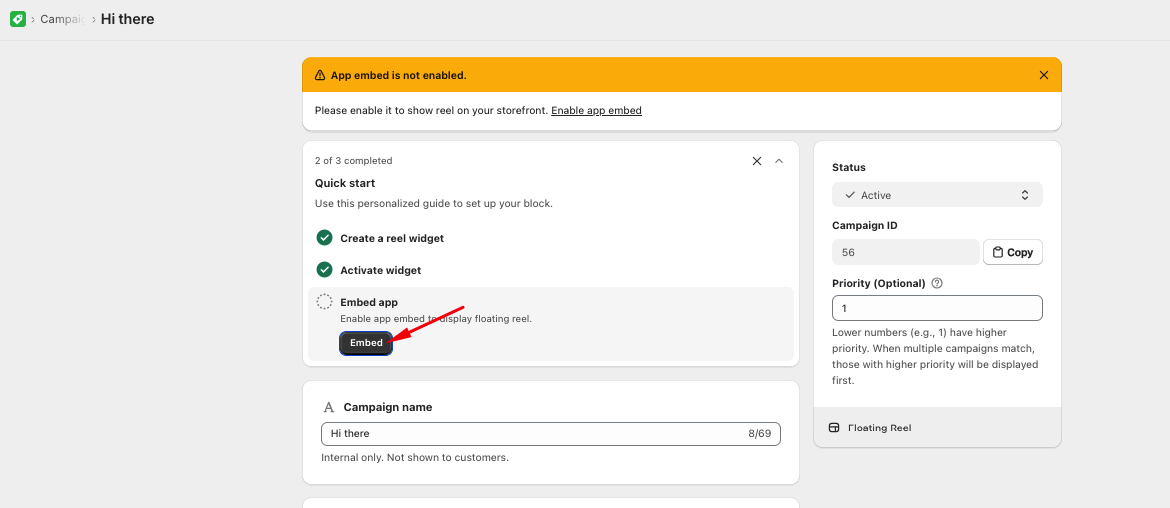Dismiss the Quick start guide

(757, 161)
